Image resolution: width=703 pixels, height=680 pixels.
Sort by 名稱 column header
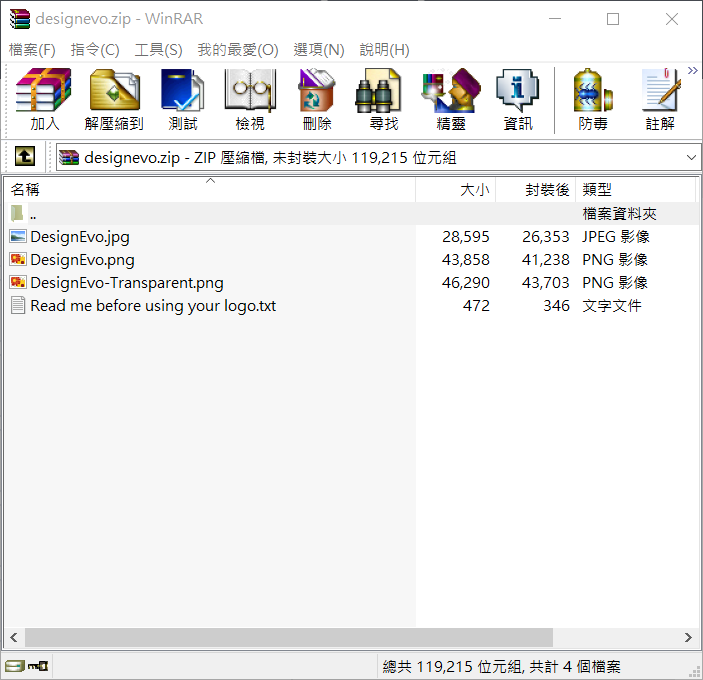click(x=210, y=190)
